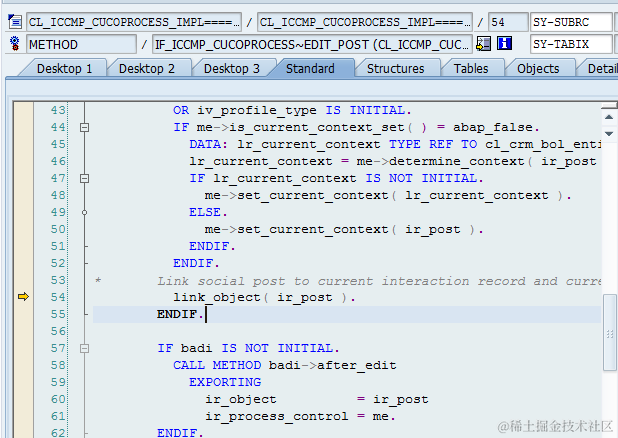Click line number 43 in the gutter
Screen dimensions: 618x438
(58, 110)
